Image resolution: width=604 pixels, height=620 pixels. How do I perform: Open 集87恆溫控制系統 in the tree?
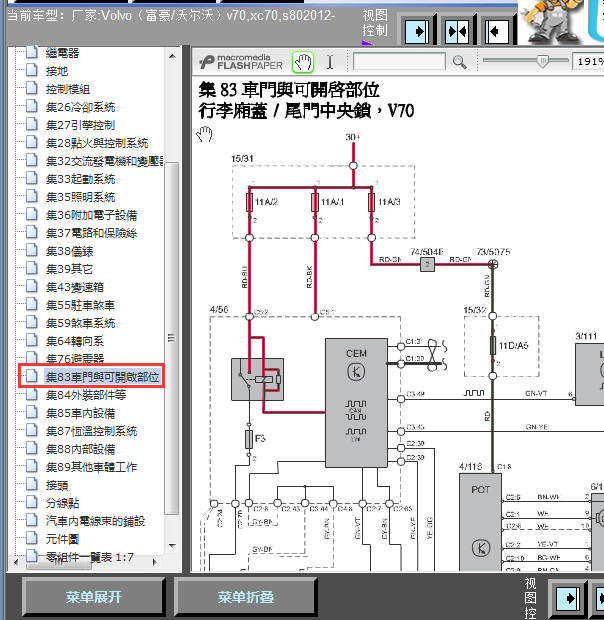pyautogui.click(x=91, y=431)
